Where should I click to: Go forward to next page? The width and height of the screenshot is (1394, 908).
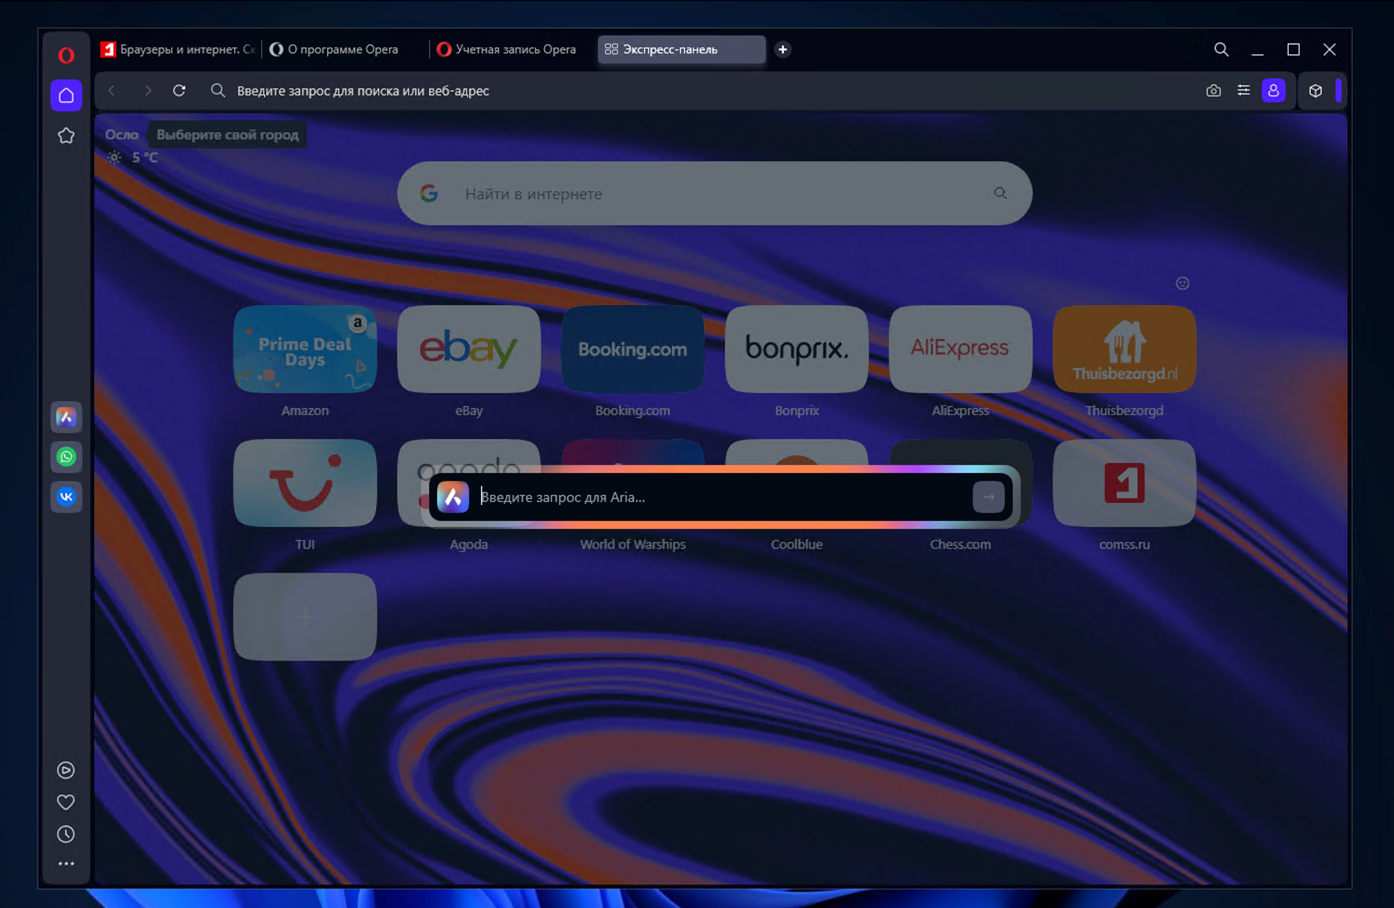pos(147,90)
